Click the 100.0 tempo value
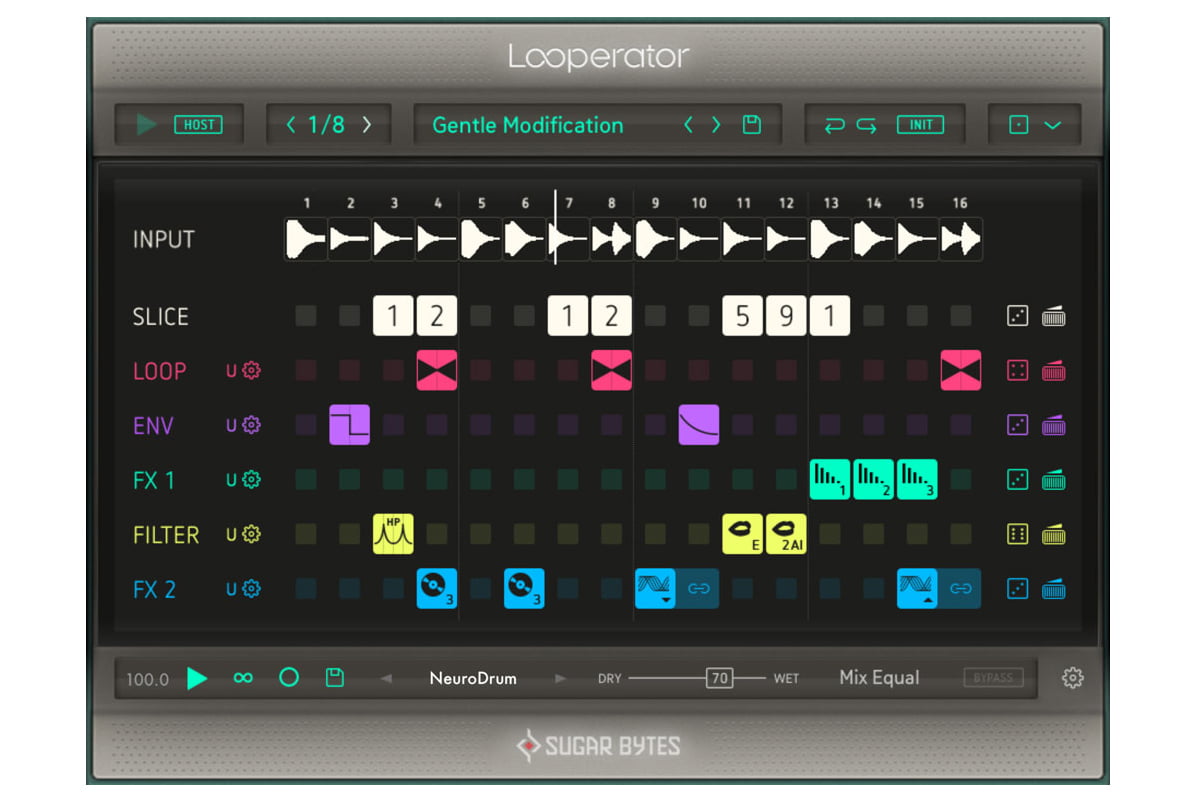1200x800 pixels. pos(147,679)
